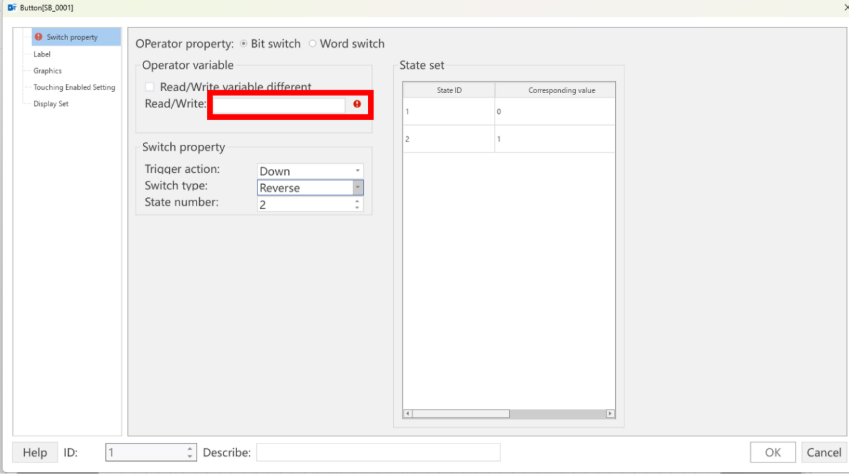
Task: Click the Help button
Action: click(x=35, y=452)
